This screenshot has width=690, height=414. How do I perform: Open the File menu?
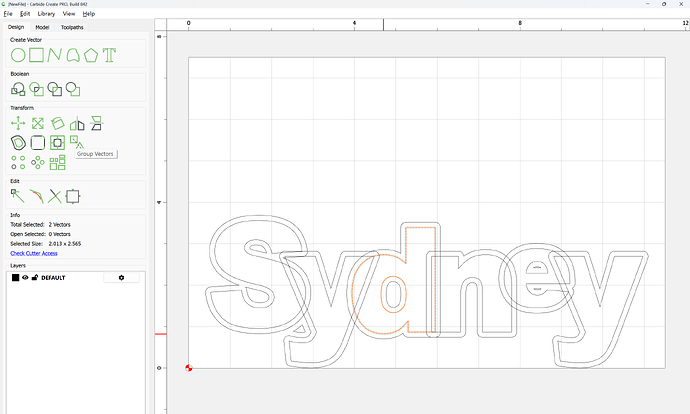click(x=9, y=14)
